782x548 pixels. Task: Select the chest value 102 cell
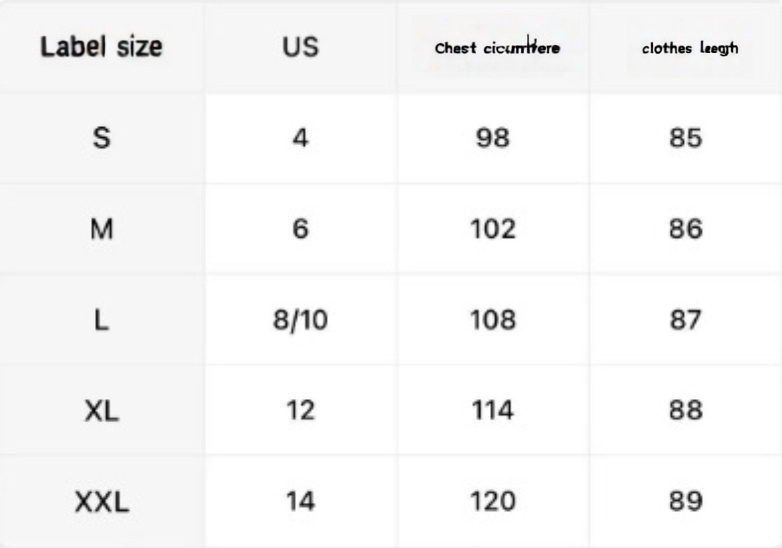pos(492,229)
